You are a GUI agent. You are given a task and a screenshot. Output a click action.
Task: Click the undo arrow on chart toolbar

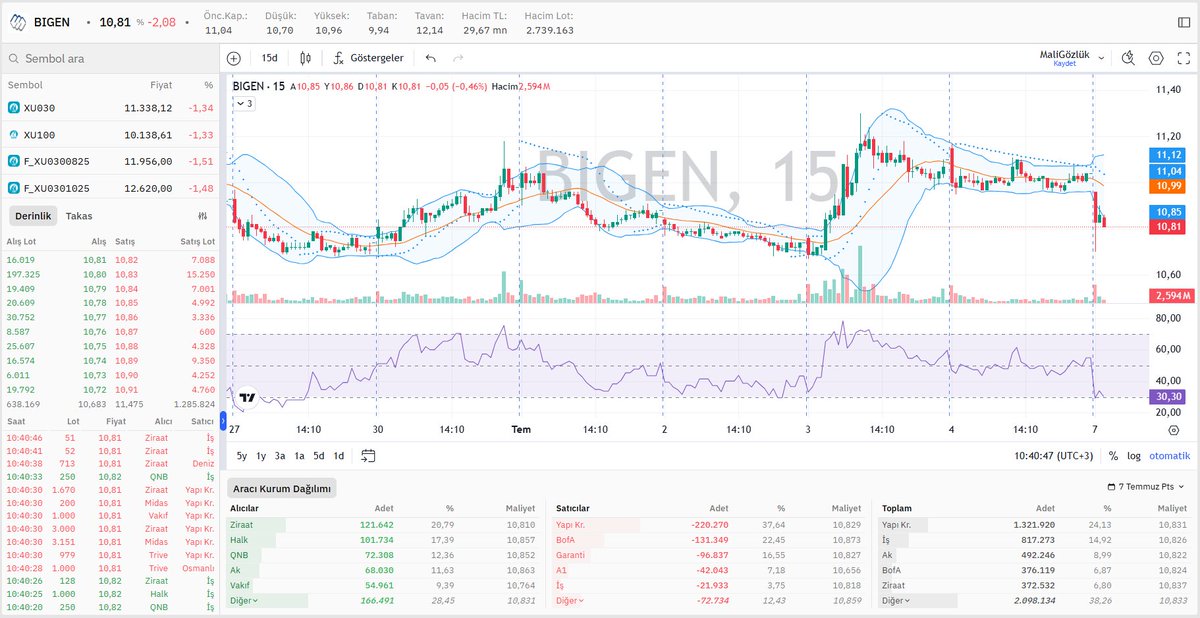tap(430, 58)
